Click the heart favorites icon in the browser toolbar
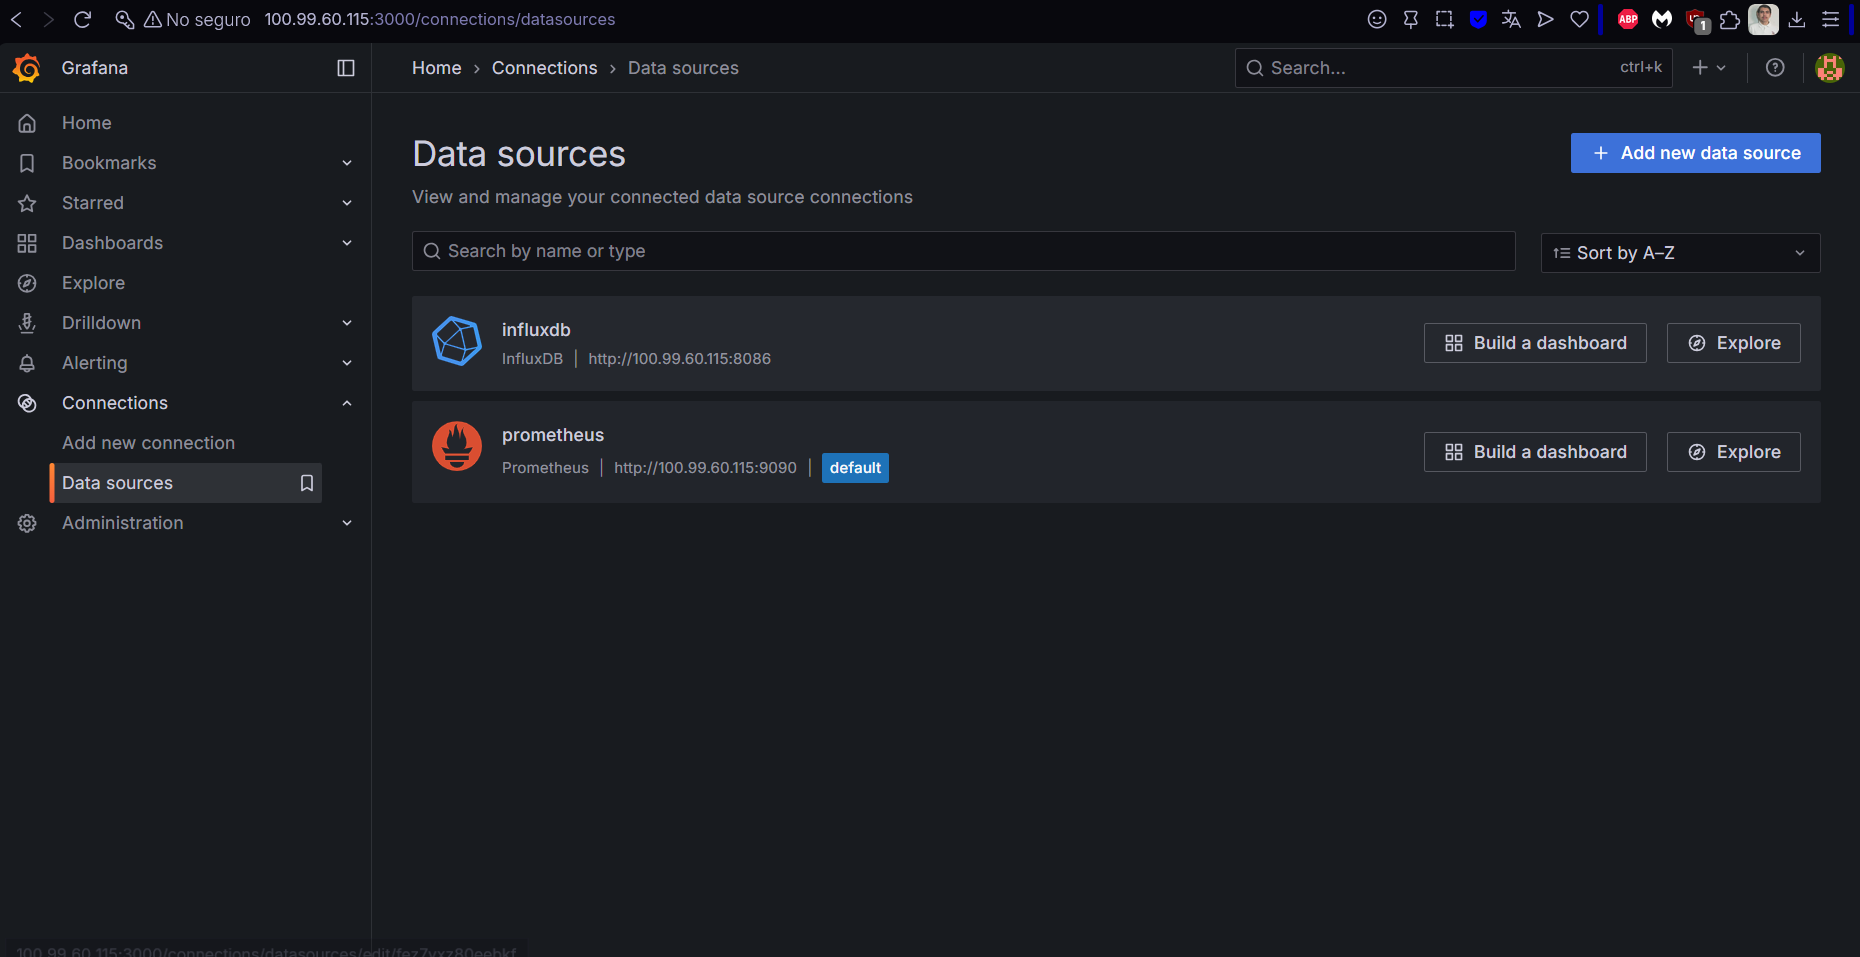The height and width of the screenshot is (957, 1860). [1580, 19]
